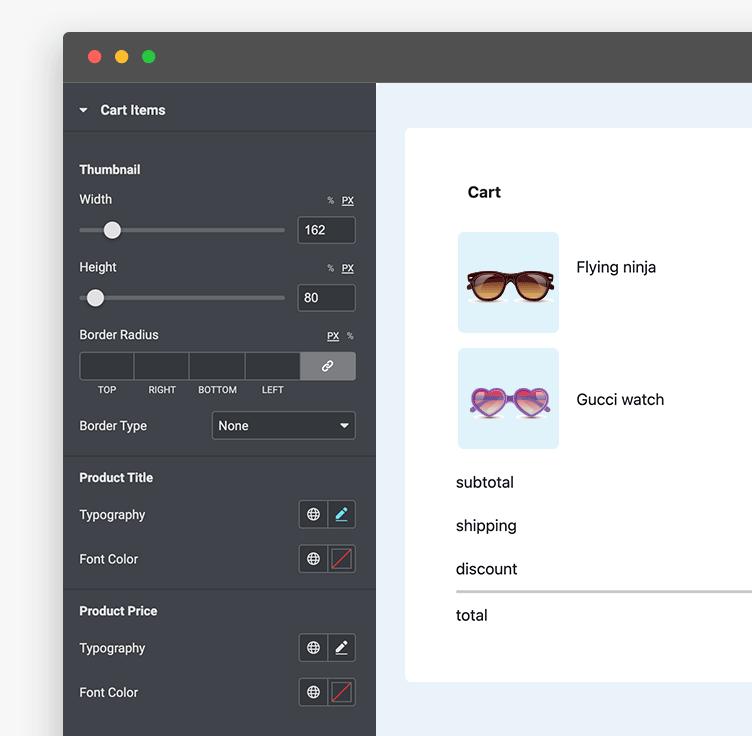Click Product Price typography globe icon
The width and height of the screenshot is (752, 736).
(x=314, y=648)
